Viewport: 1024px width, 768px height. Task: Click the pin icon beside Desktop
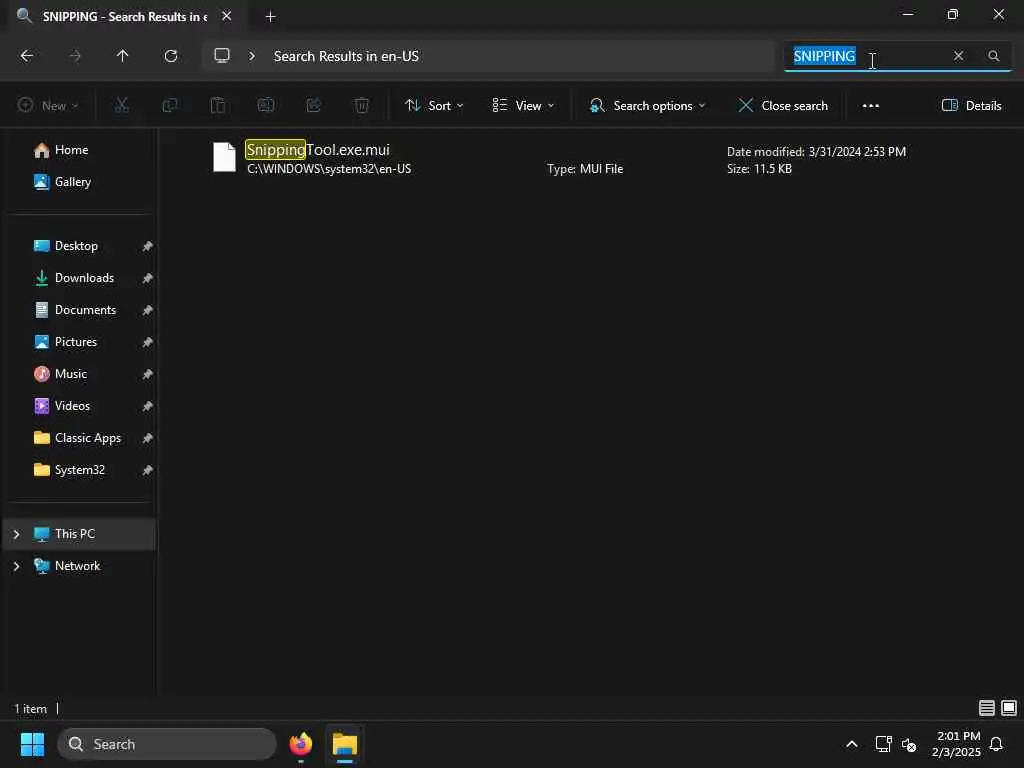point(148,246)
